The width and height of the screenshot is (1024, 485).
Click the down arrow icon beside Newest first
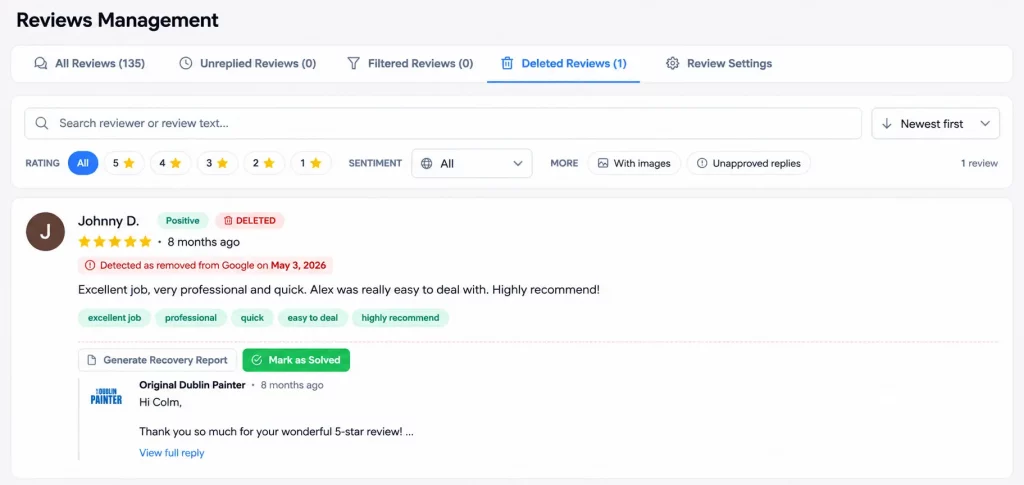[x=887, y=123]
